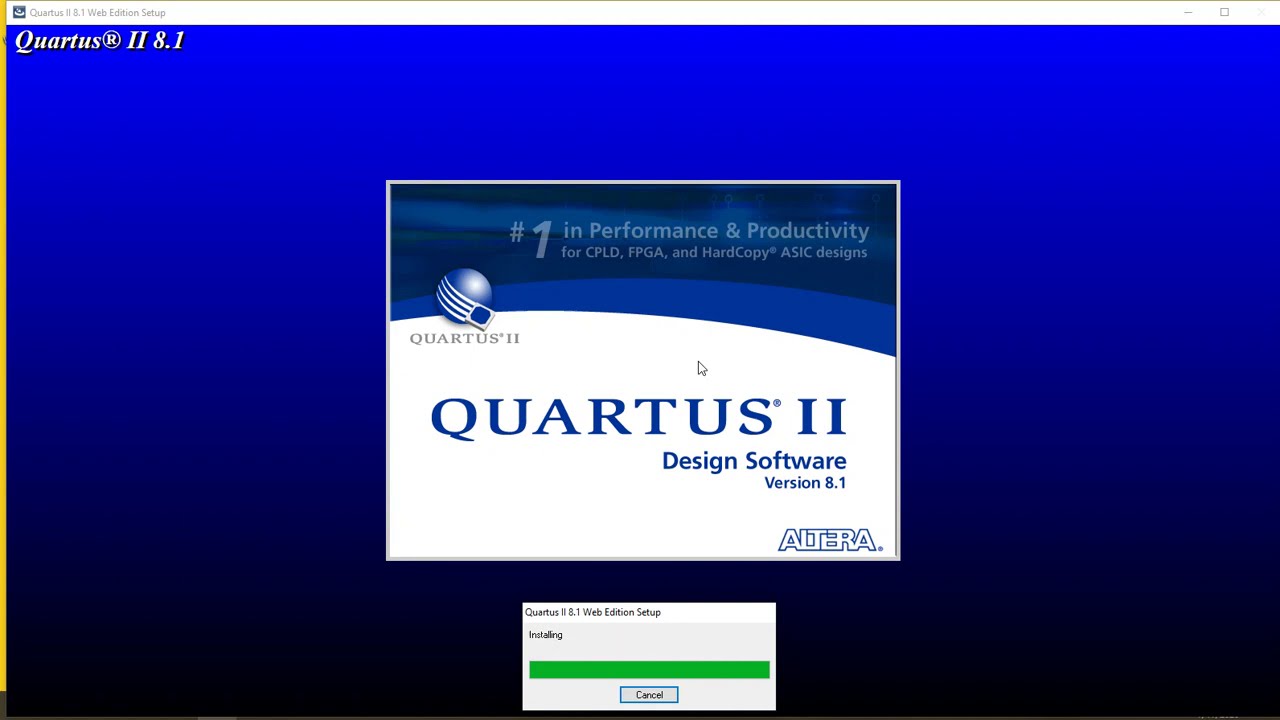Click the Altera logo on the splash
This screenshot has width=1280, height=720.
(x=830, y=540)
